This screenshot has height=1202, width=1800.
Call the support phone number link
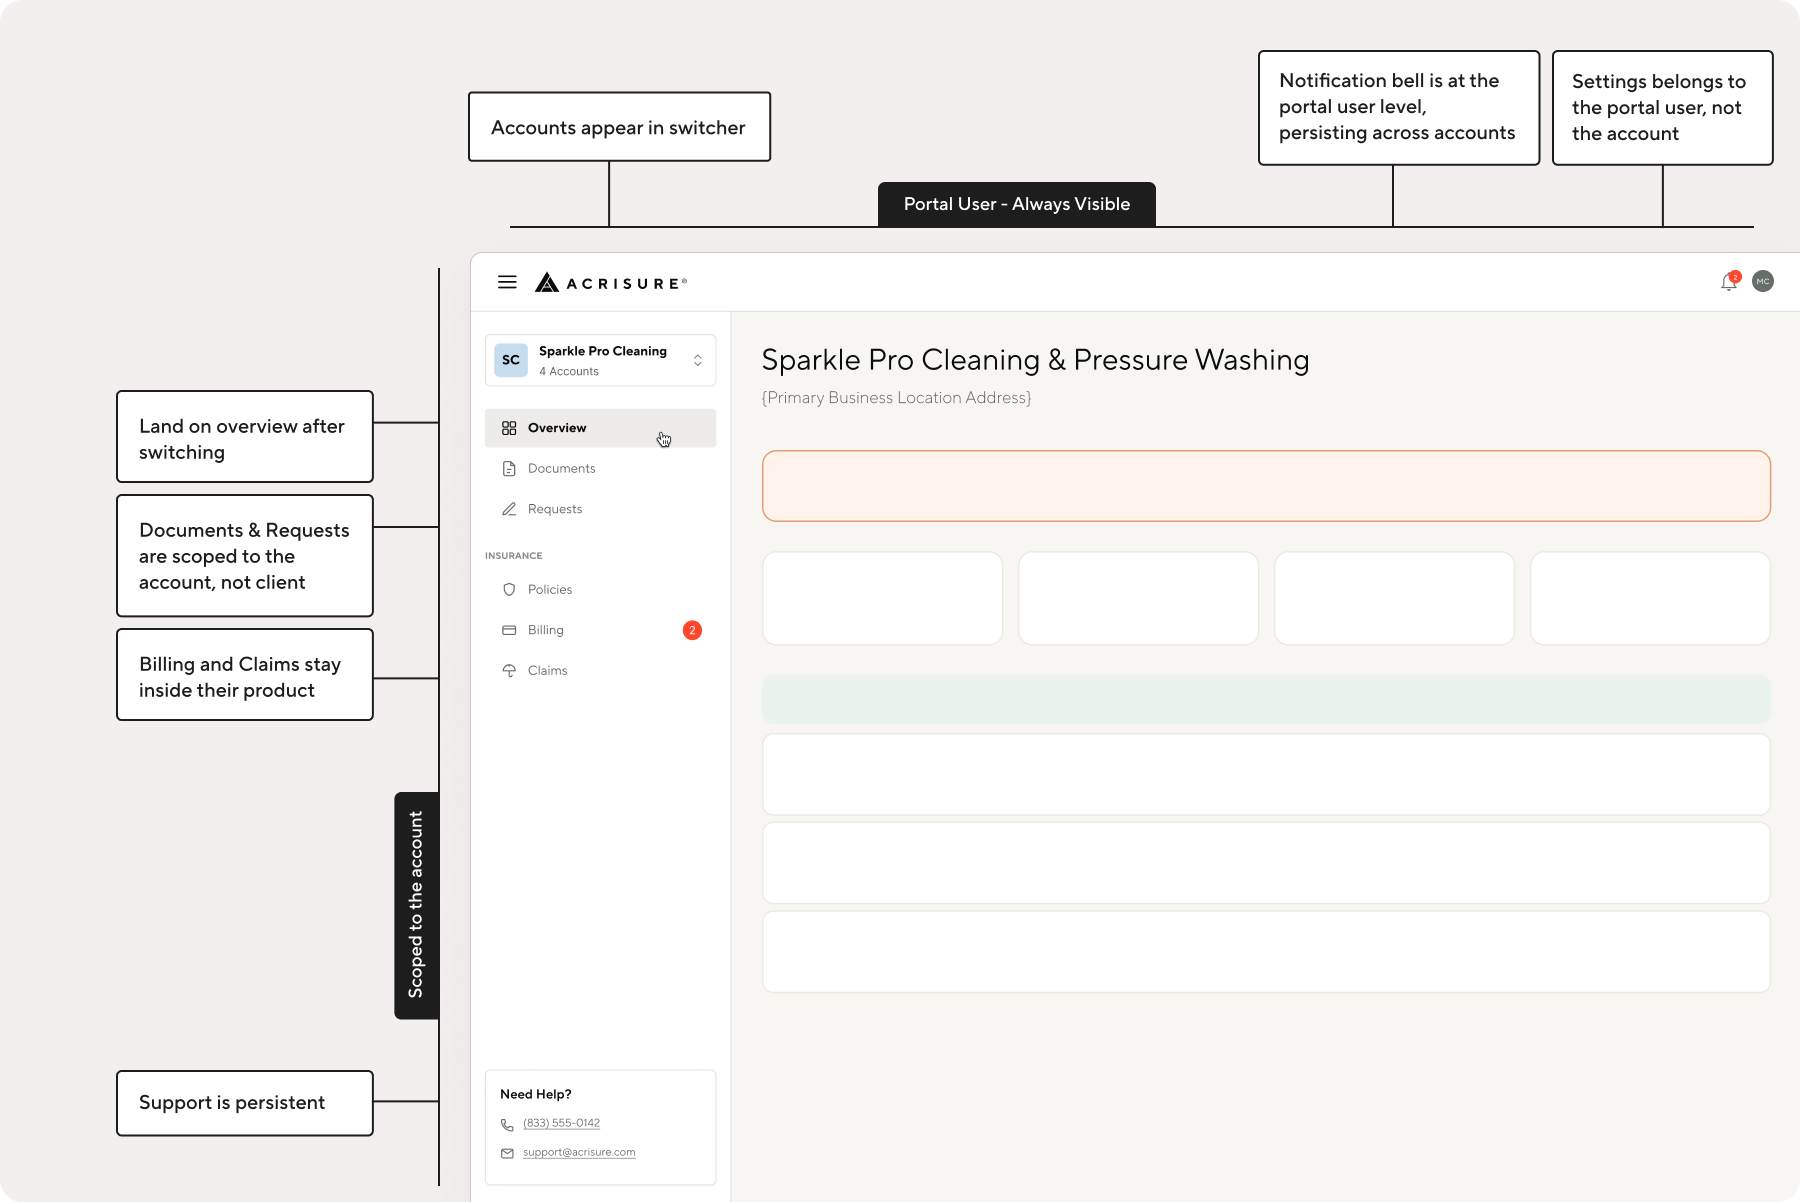[x=561, y=1123]
